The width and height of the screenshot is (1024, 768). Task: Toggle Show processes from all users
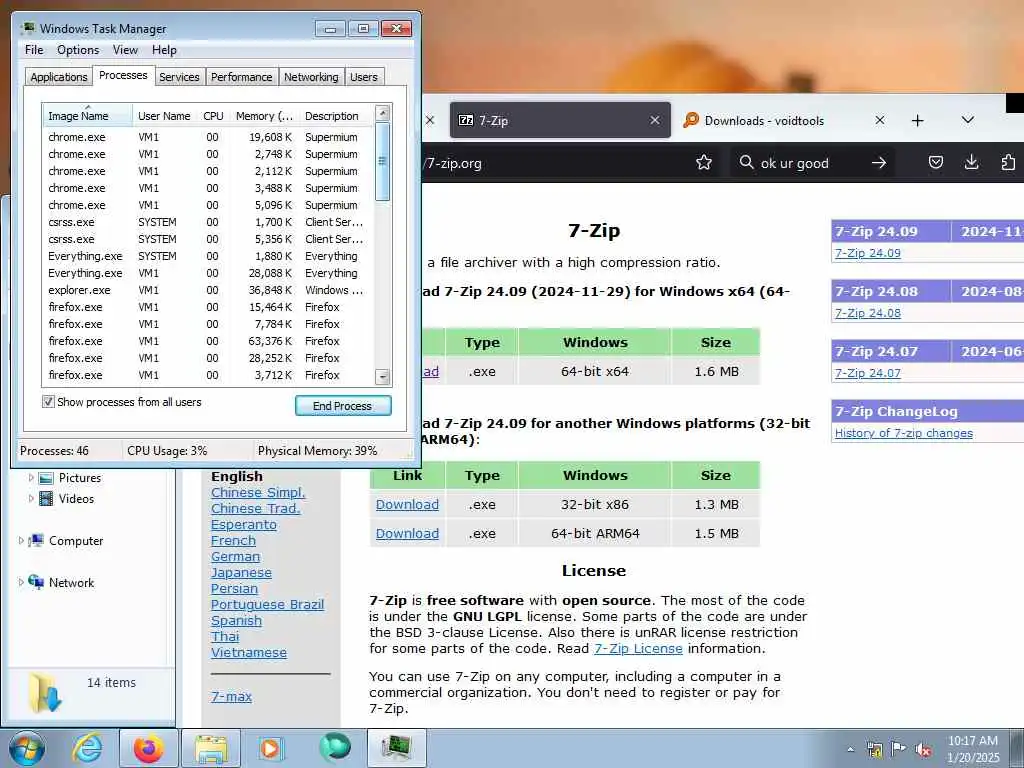(x=48, y=402)
